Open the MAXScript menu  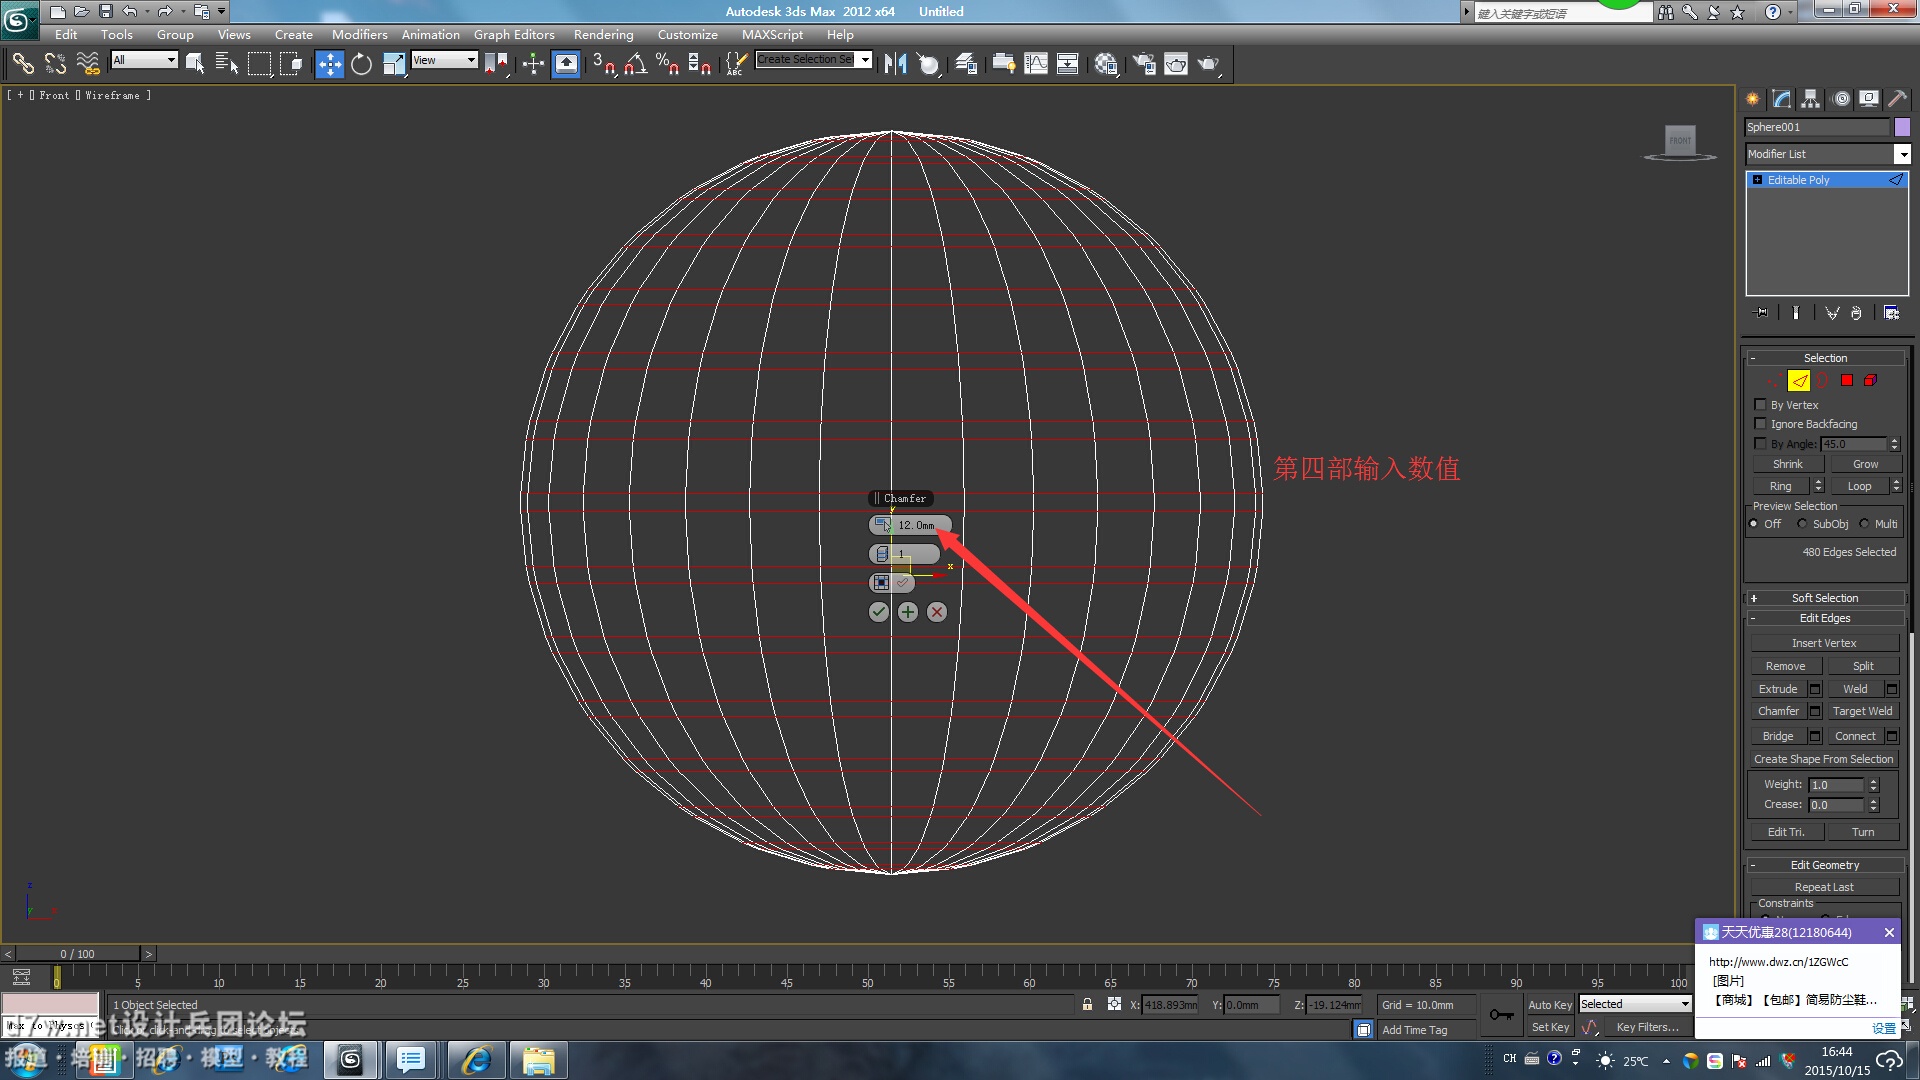click(772, 34)
